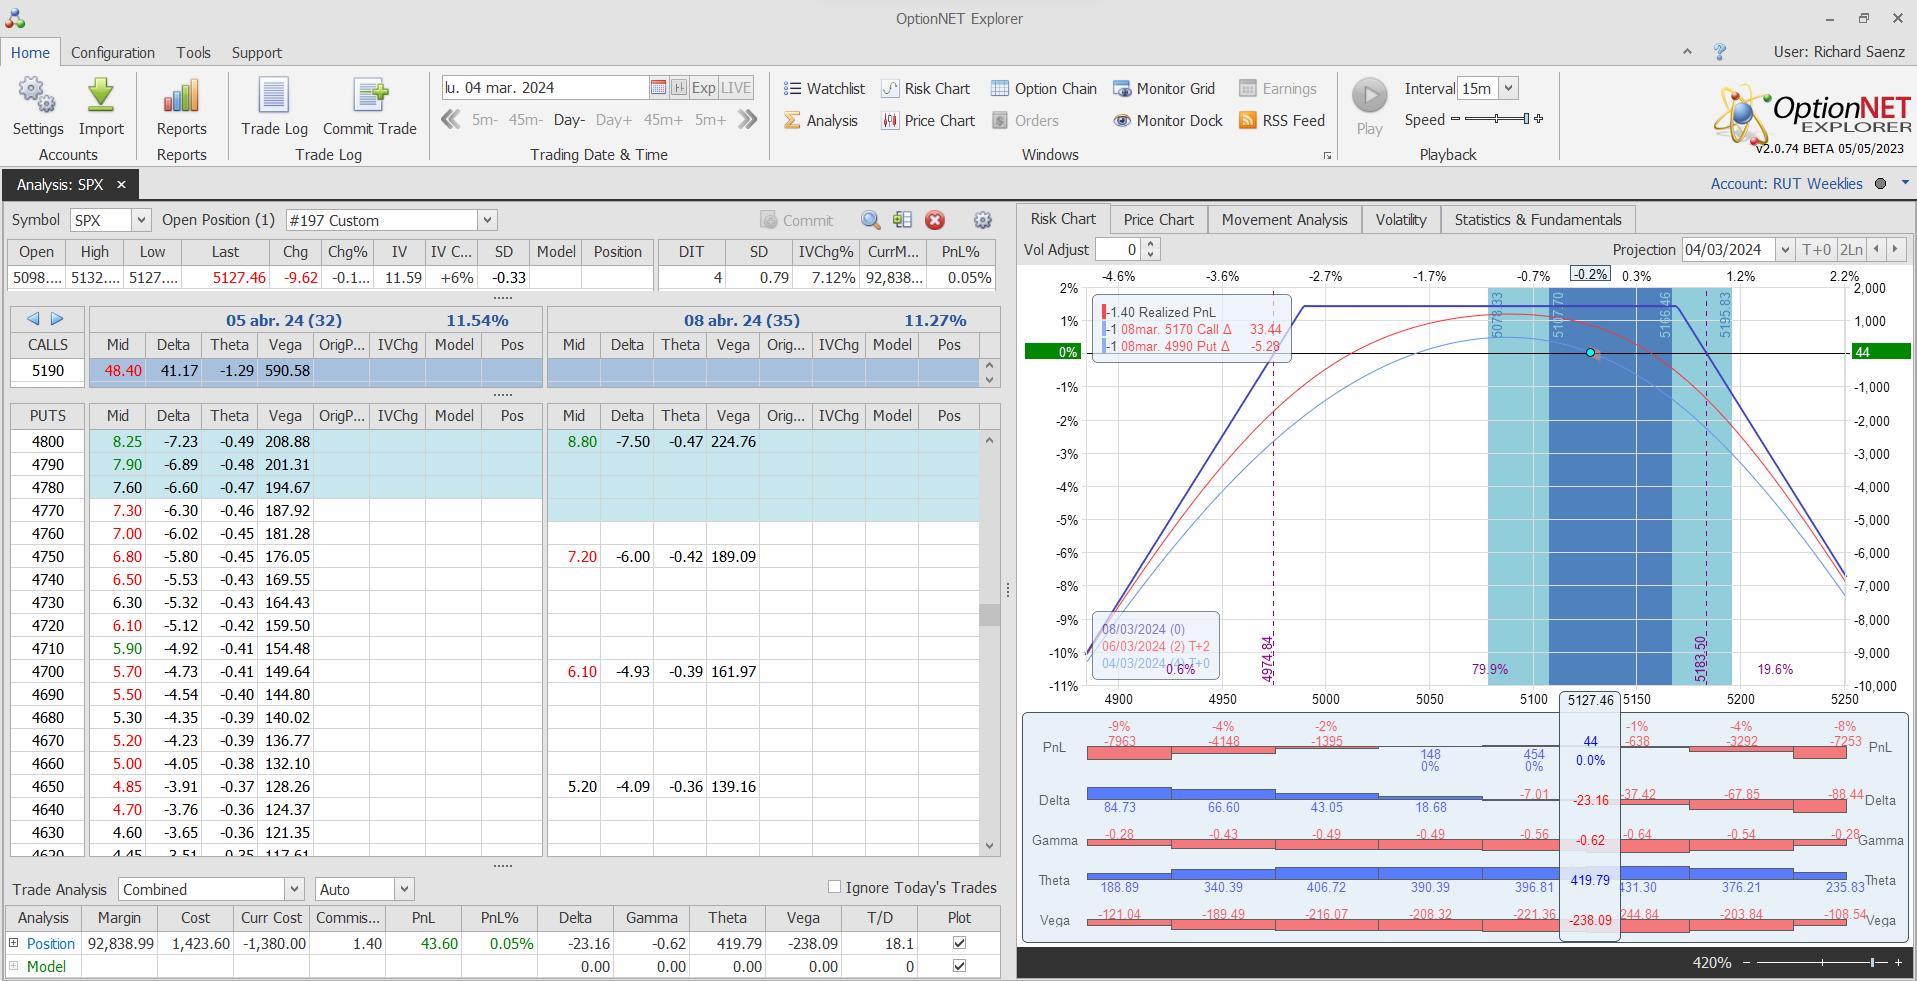Toggle the Model row Plot checkbox

959,966
